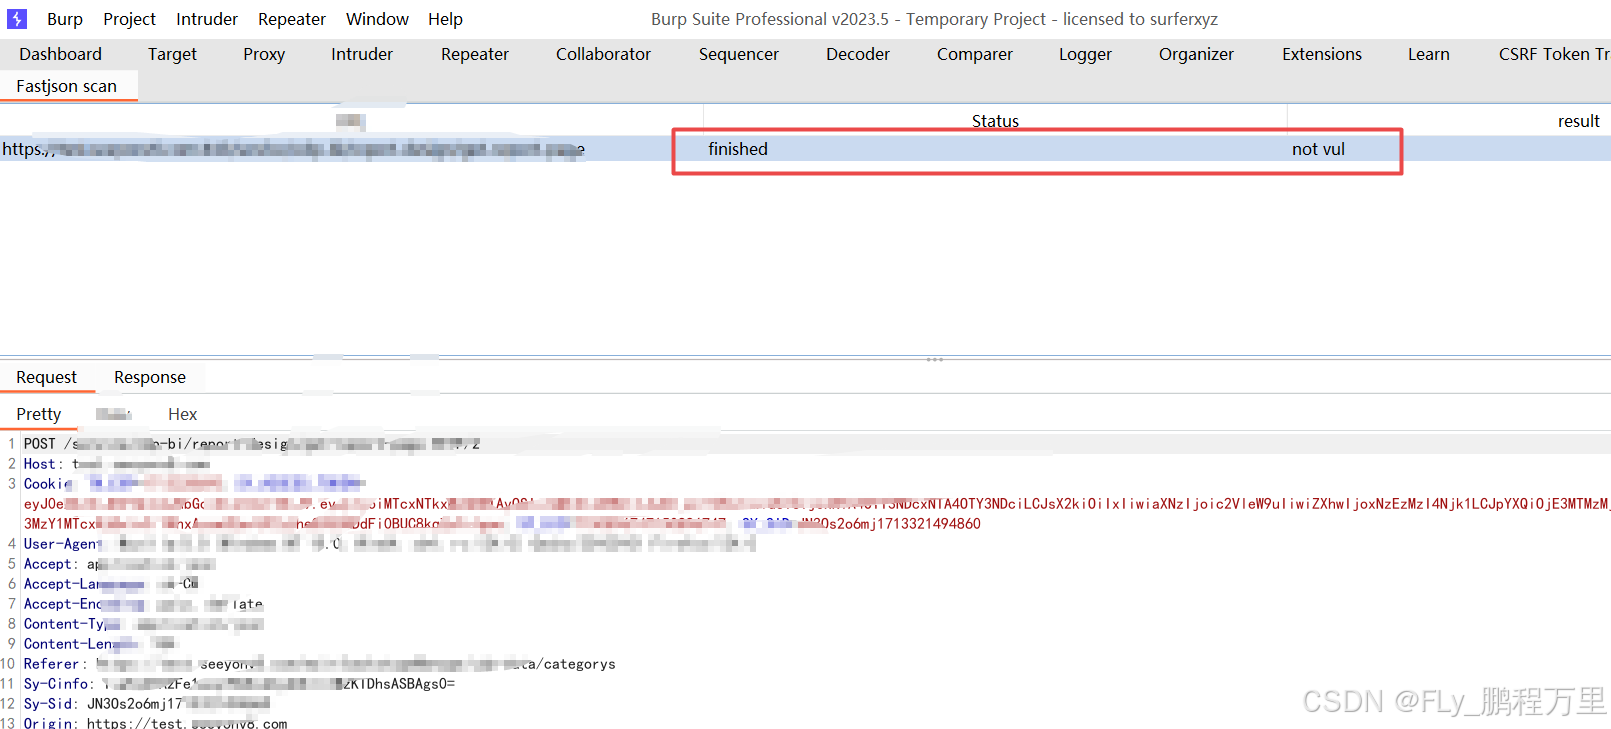Select the Fastjson scan tab

[67, 86]
